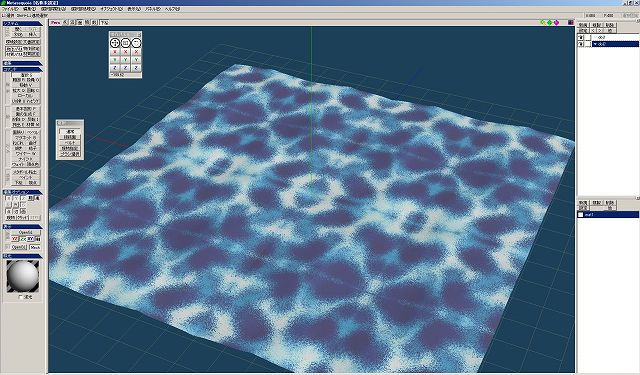
Task: Collapse the システム panel header
Action: [x=22, y=24]
